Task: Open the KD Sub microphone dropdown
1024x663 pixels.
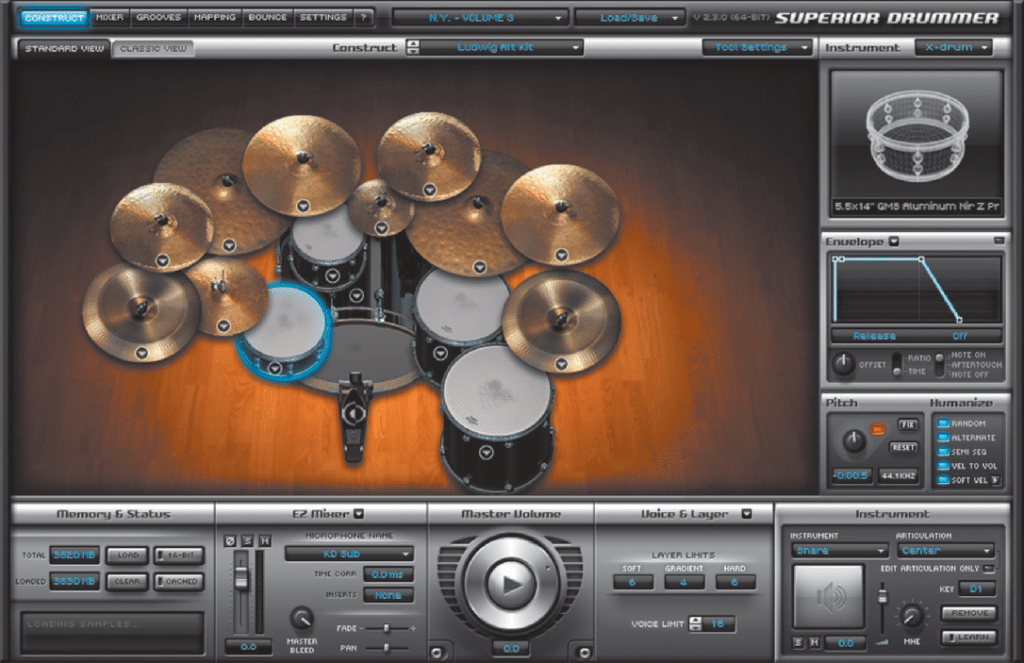Action: coord(349,554)
